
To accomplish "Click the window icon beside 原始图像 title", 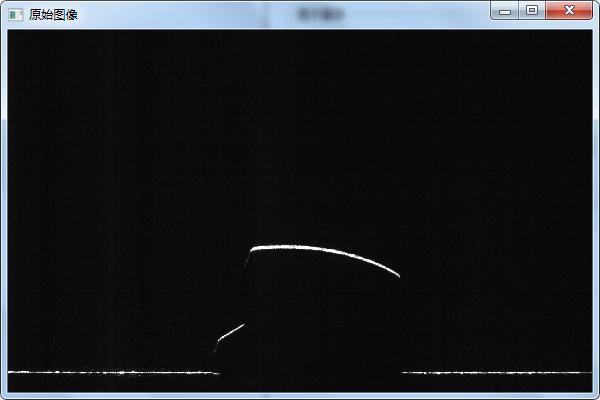I will coord(15,14).
